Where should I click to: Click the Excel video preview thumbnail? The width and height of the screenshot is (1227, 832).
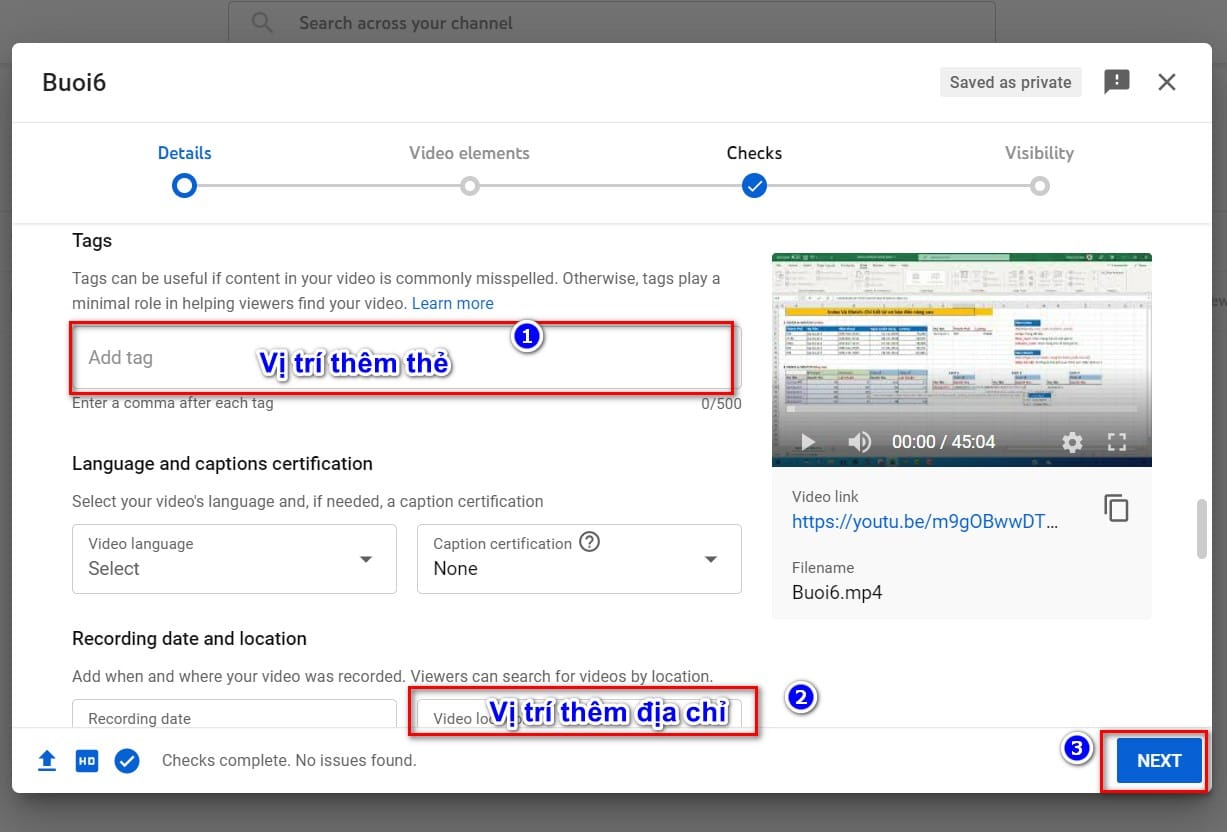(x=962, y=359)
